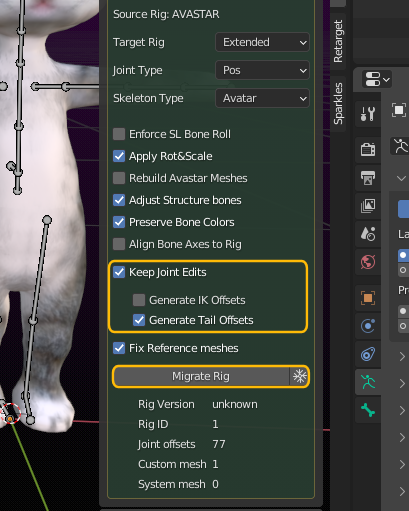Enable Generate IK Offsets

pyautogui.click(x=139, y=300)
